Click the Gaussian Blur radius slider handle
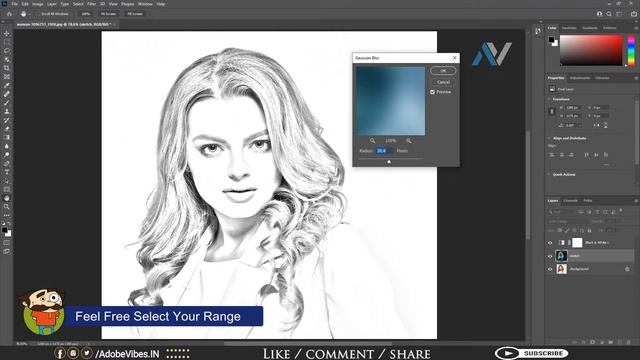The image size is (640, 360). point(389,162)
